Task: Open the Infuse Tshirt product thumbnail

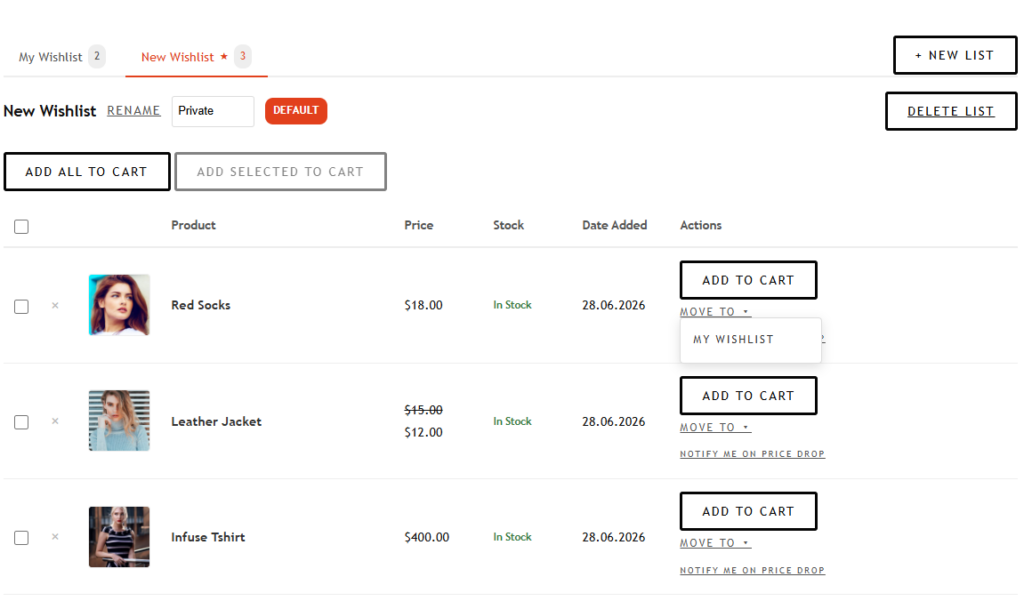Action: [x=120, y=537]
